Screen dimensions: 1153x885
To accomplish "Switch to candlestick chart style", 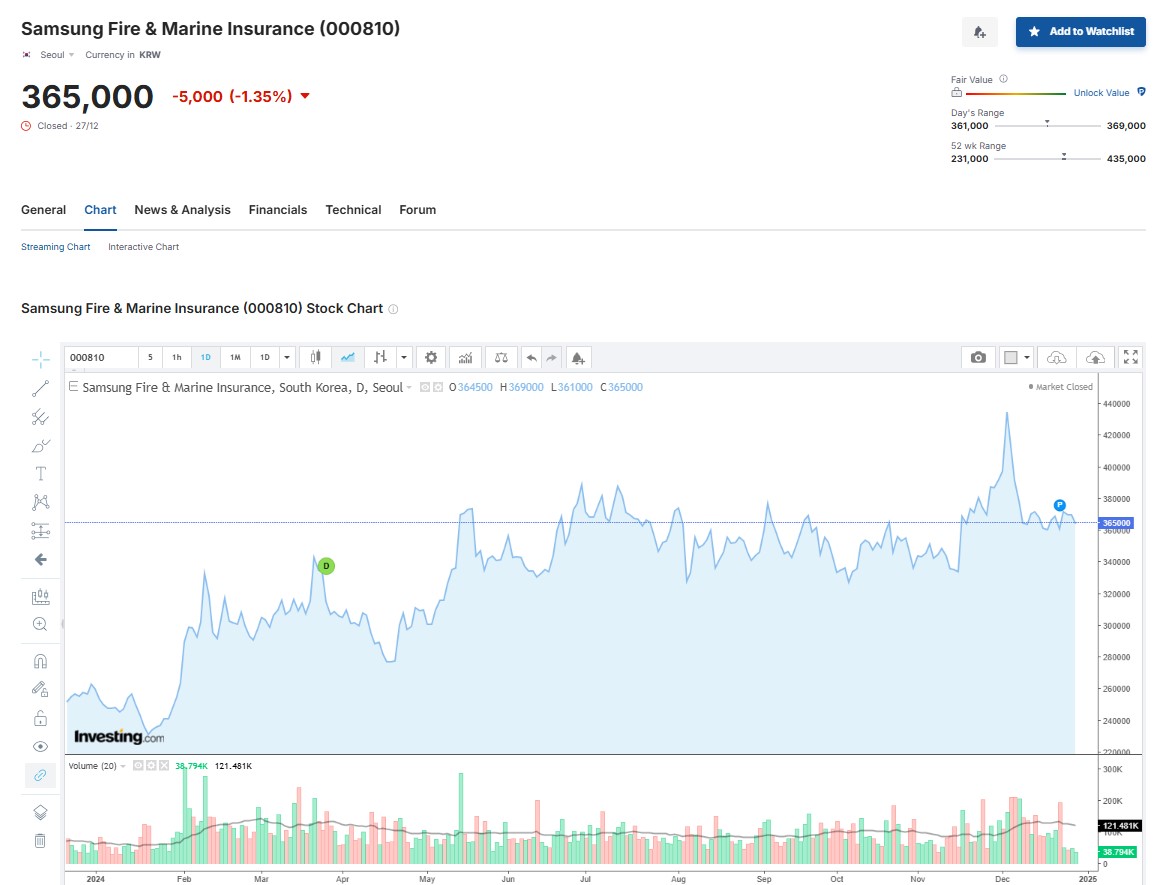I will (315, 358).
